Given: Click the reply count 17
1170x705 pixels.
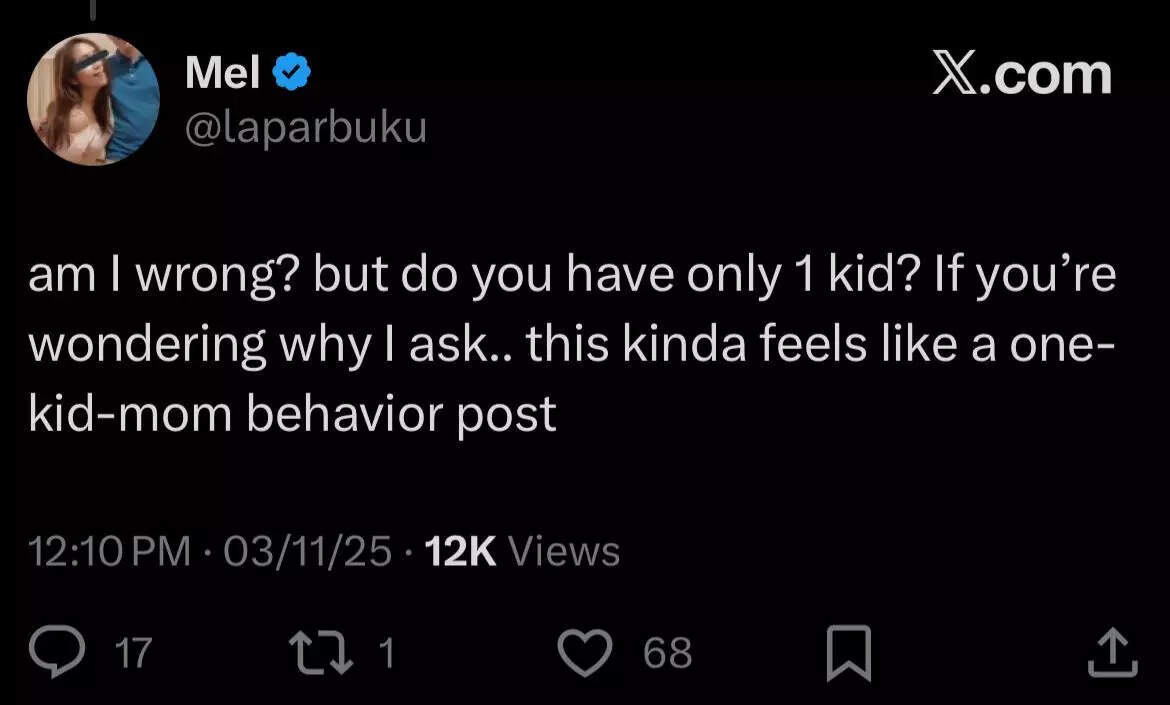Looking at the screenshot, I should (x=133, y=654).
